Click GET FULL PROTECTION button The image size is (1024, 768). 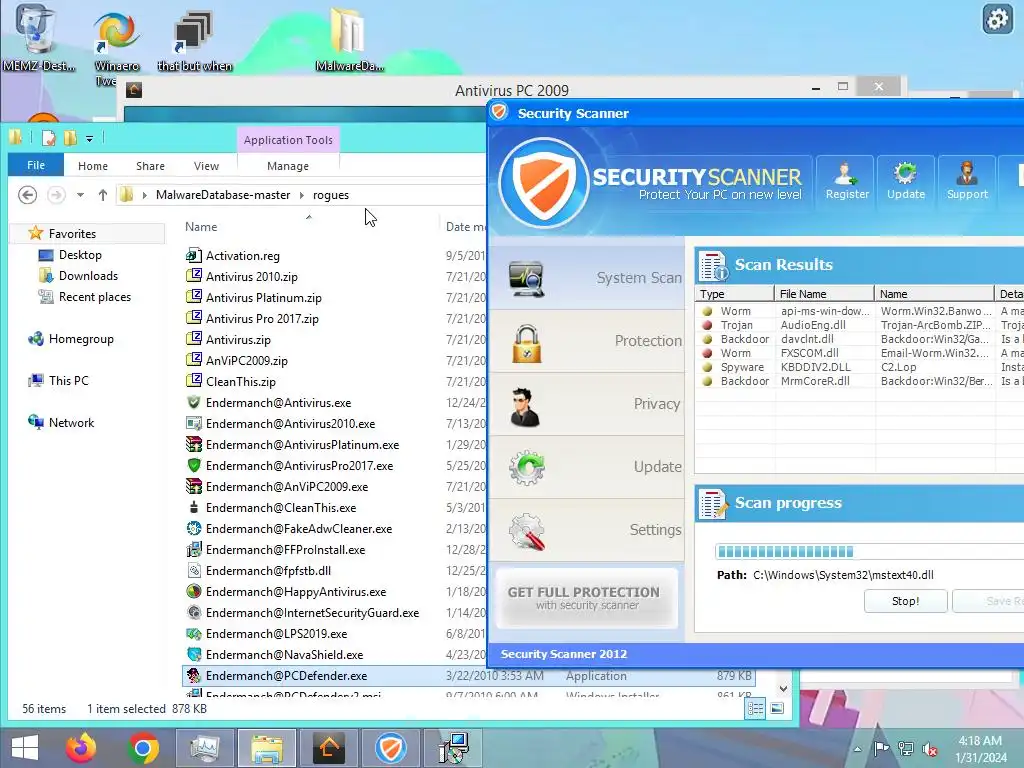pyautogui.click(x=586, y=598)
